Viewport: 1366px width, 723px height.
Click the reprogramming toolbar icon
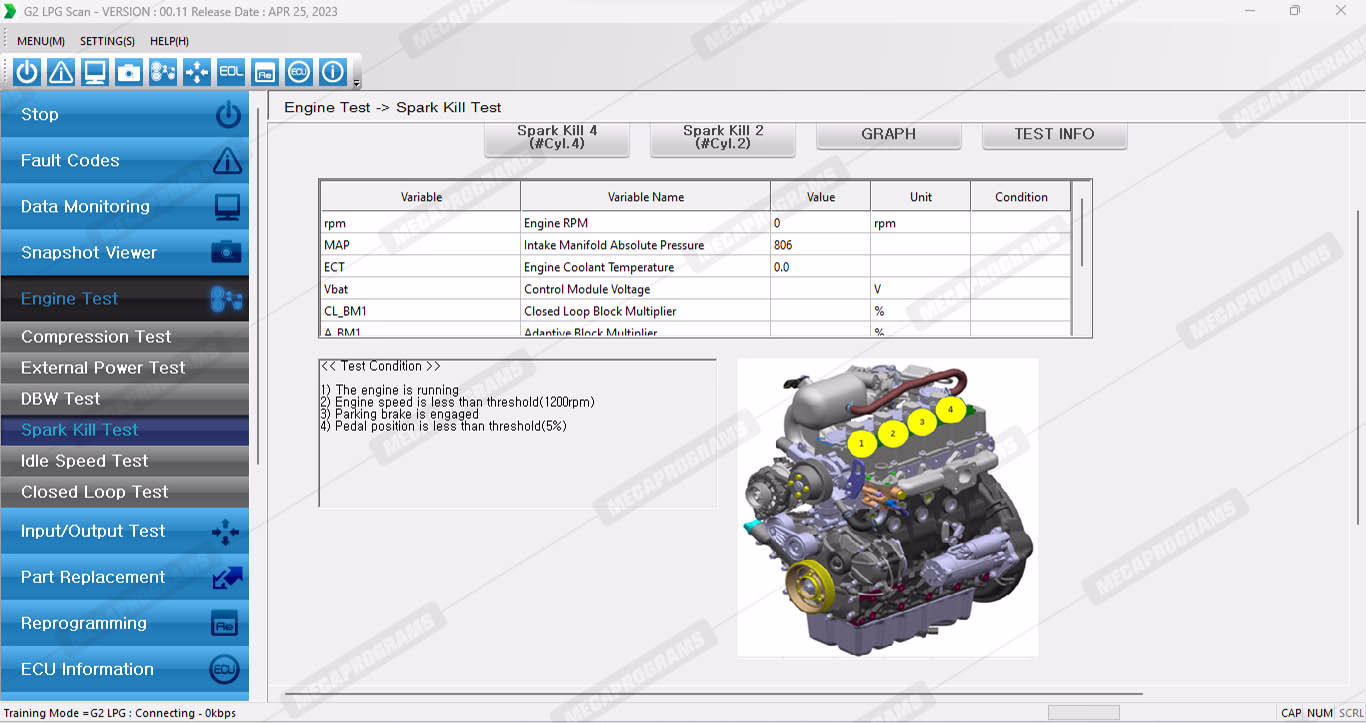(265, 72)
